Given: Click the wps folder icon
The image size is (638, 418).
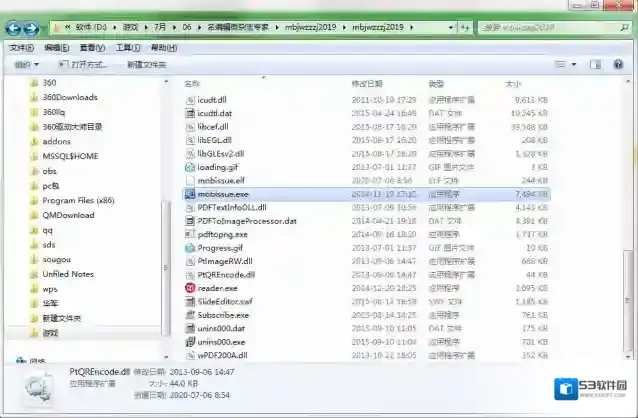Looking at the screenshot, I should (35, 289).
